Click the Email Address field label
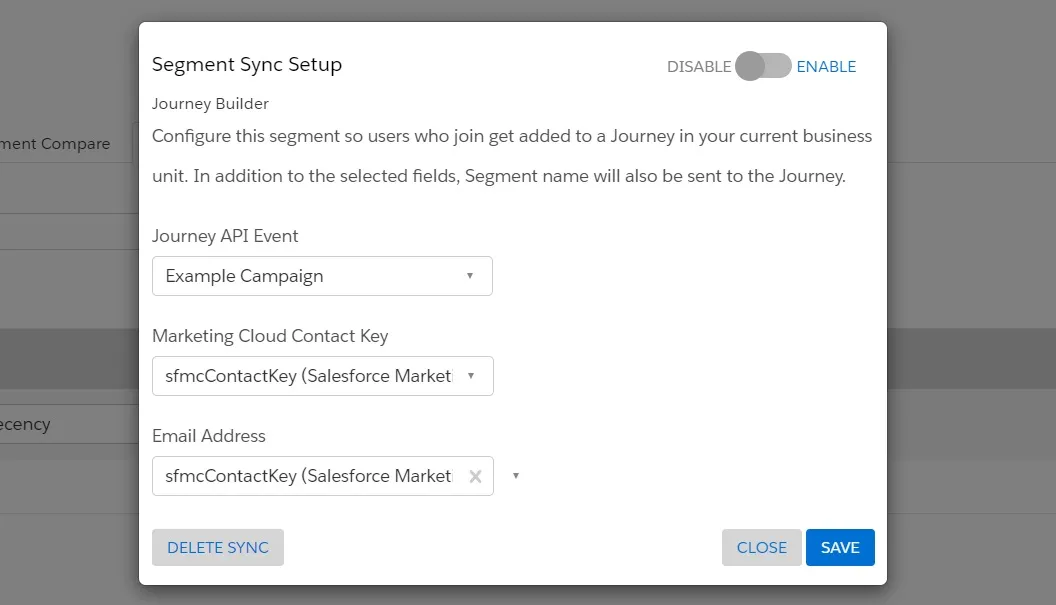 tap(209, 436)
